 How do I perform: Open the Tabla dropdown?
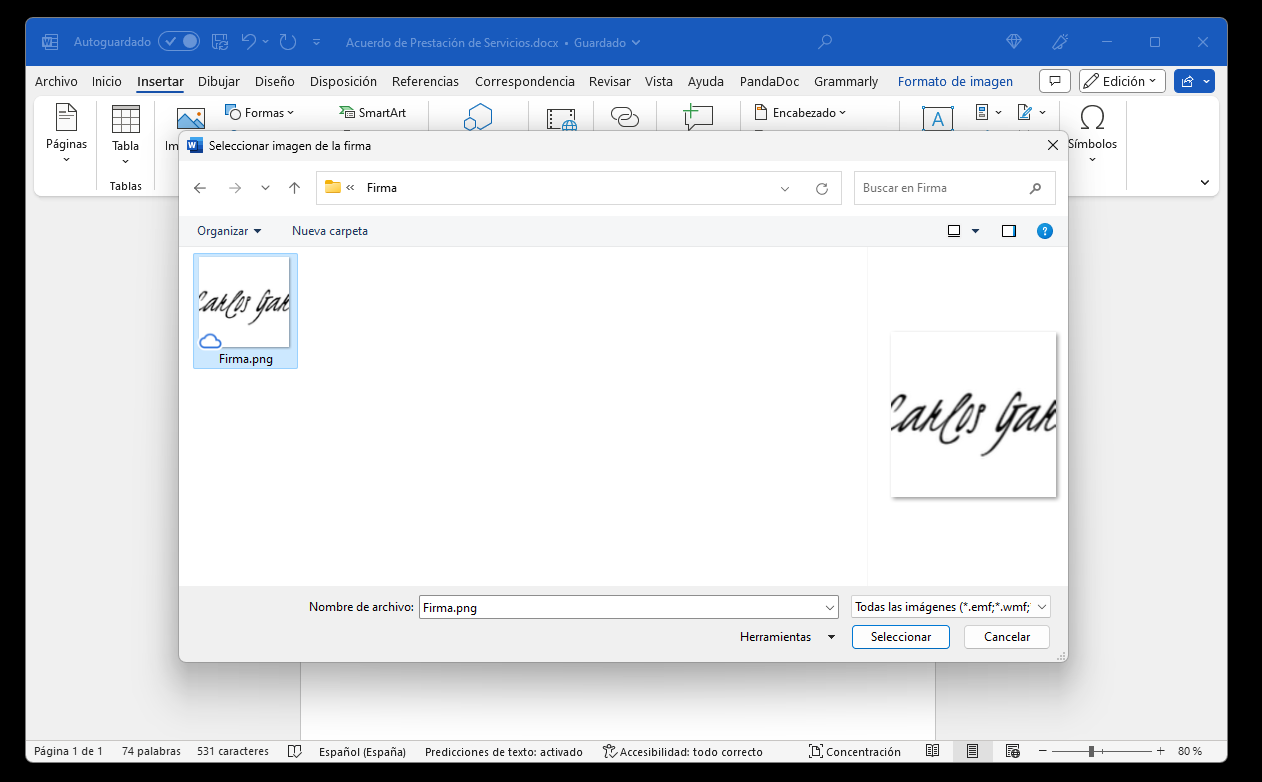point(126,134)
